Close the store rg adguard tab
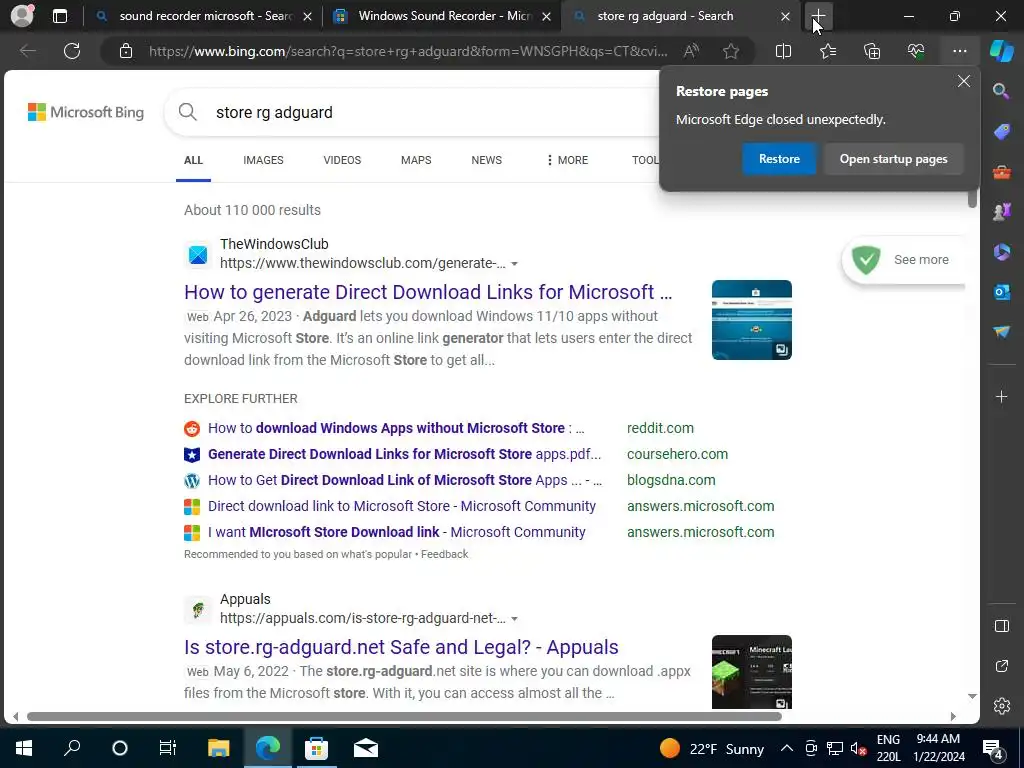1024x768 pixels. (785, 16)
